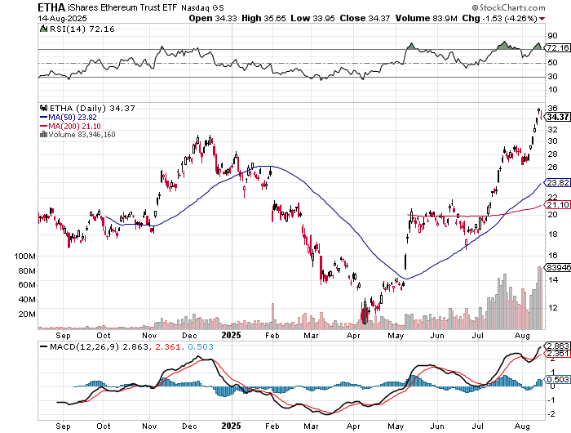571x433 pixels.
Task: Click the 'High' price label
Action: [x=251, y=18]
